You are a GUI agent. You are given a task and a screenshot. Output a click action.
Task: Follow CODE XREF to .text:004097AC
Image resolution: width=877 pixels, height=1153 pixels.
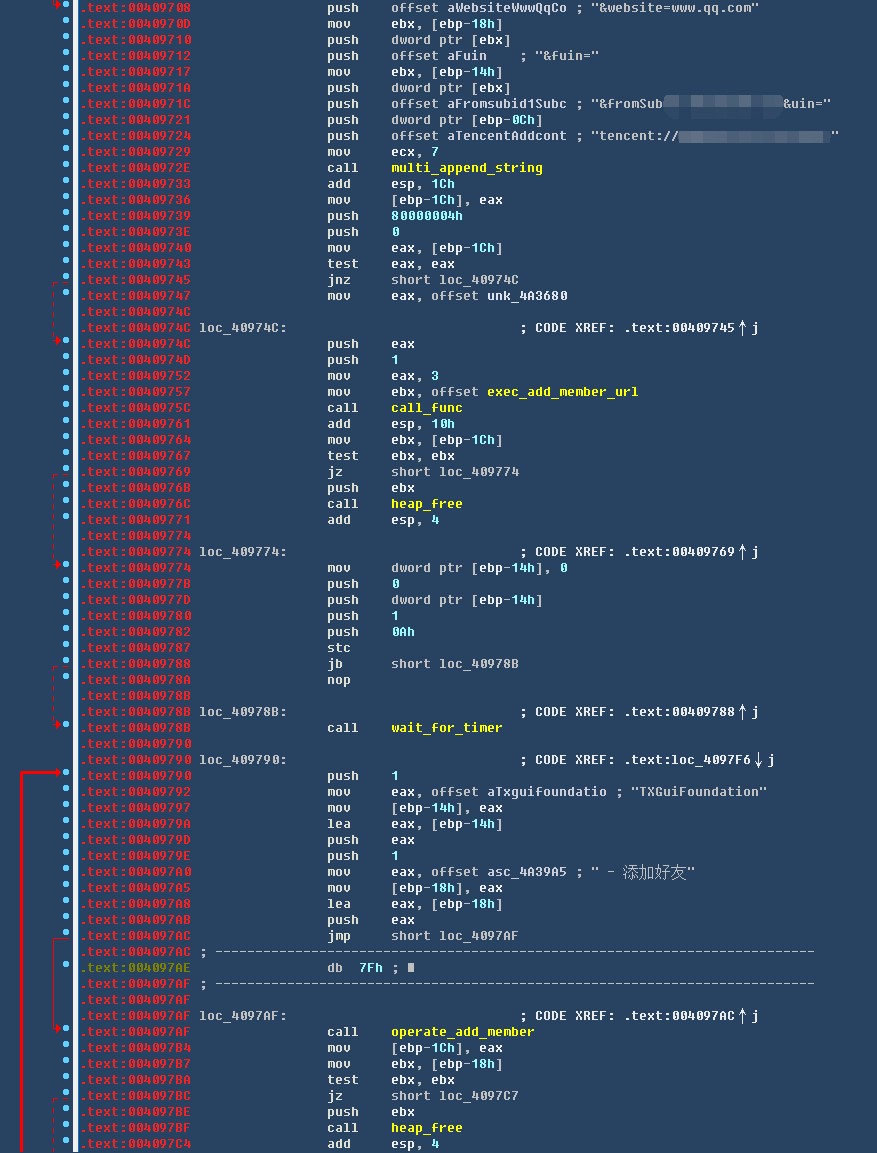[x=678, y=1016]
